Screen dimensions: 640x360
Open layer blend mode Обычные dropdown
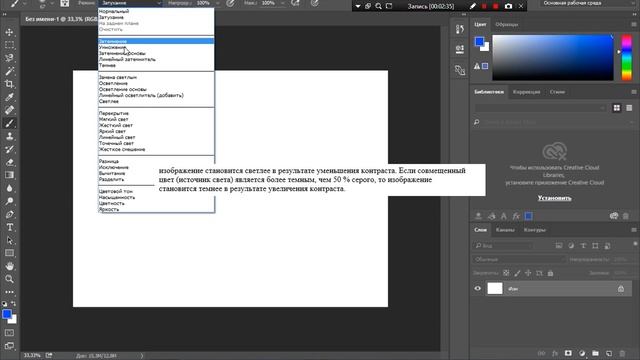(x=519, y=260)
